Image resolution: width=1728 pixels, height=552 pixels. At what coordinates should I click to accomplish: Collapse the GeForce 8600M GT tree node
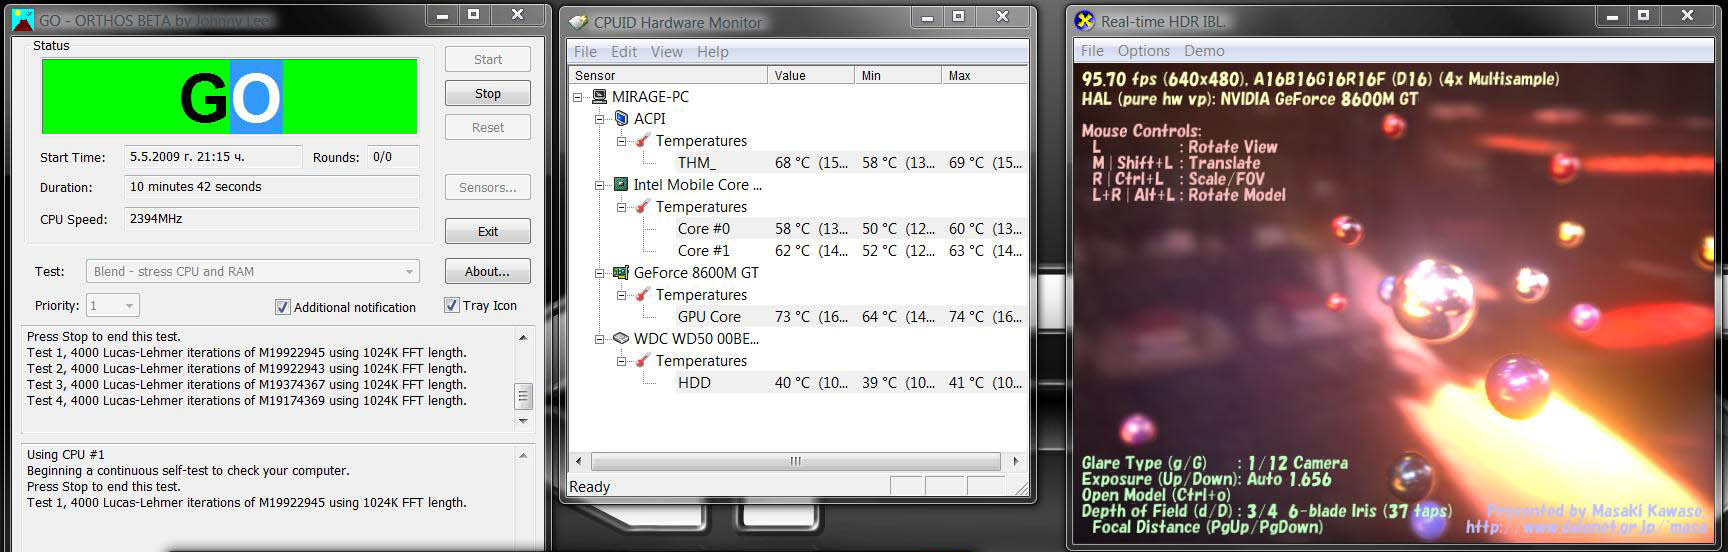coord(600,273)
